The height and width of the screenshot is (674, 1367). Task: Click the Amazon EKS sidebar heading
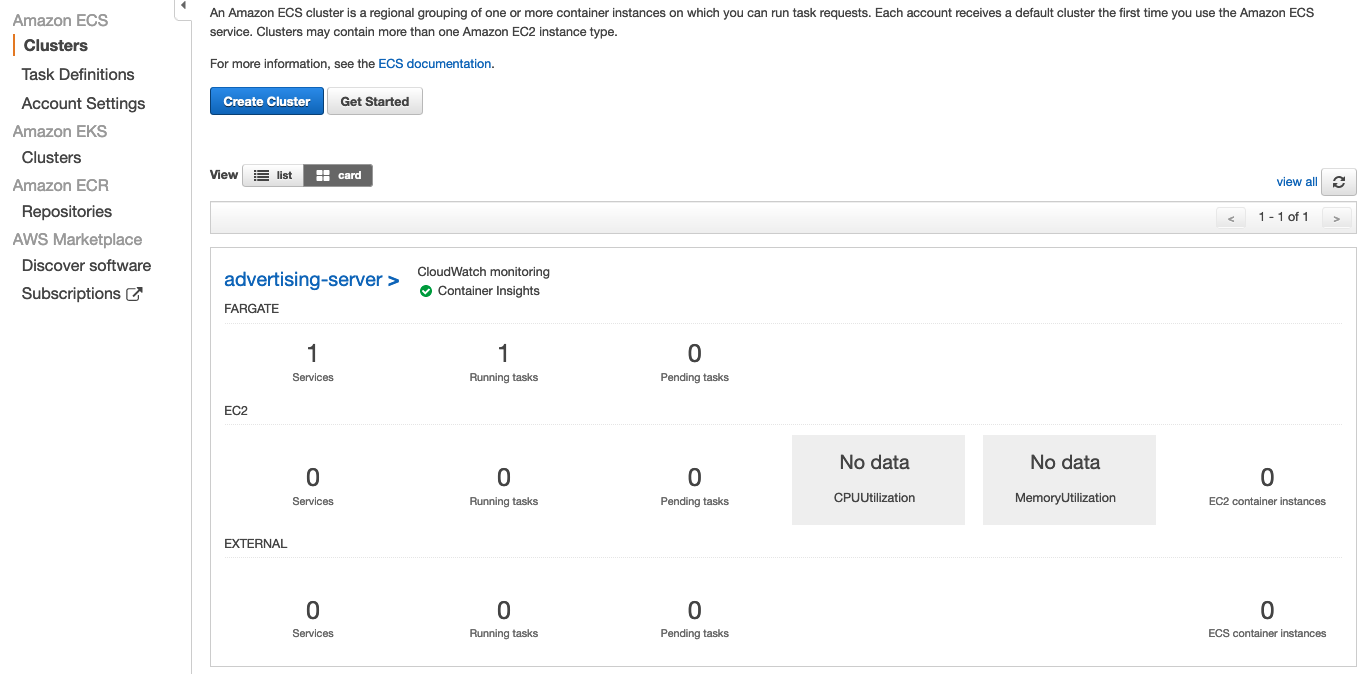(60, 131)
